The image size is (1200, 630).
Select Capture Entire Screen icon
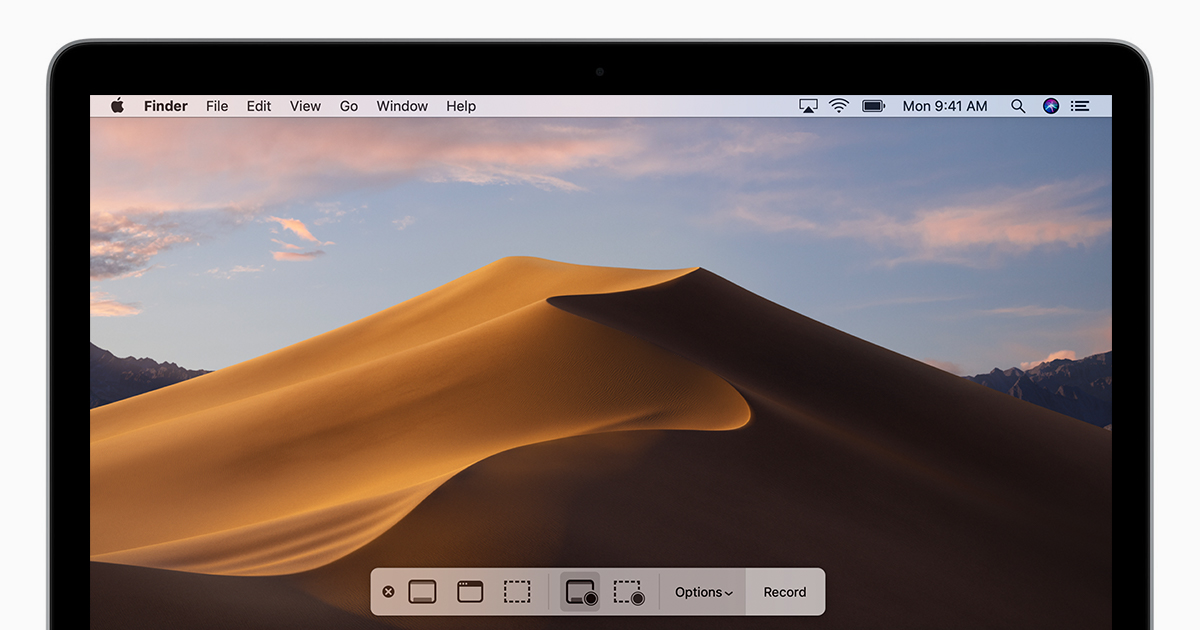[x=422, y=592]
